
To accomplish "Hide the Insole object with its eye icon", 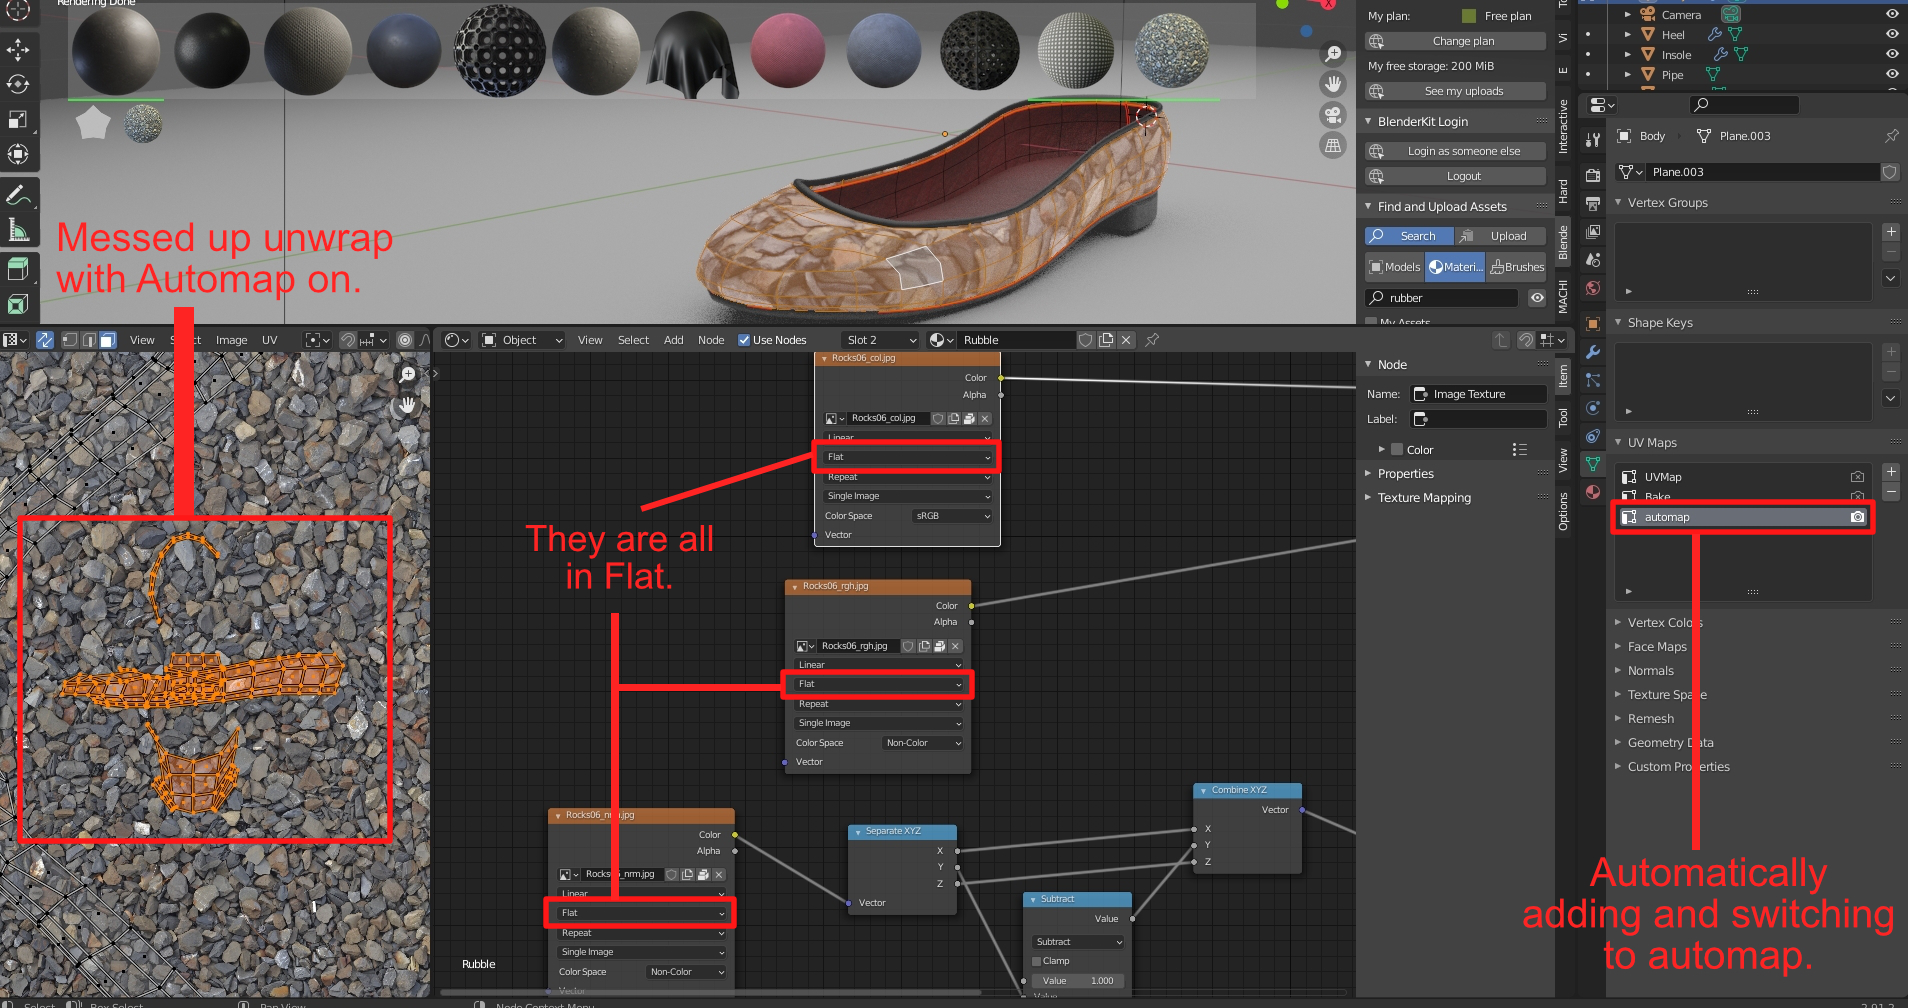I will [1892, 55].
